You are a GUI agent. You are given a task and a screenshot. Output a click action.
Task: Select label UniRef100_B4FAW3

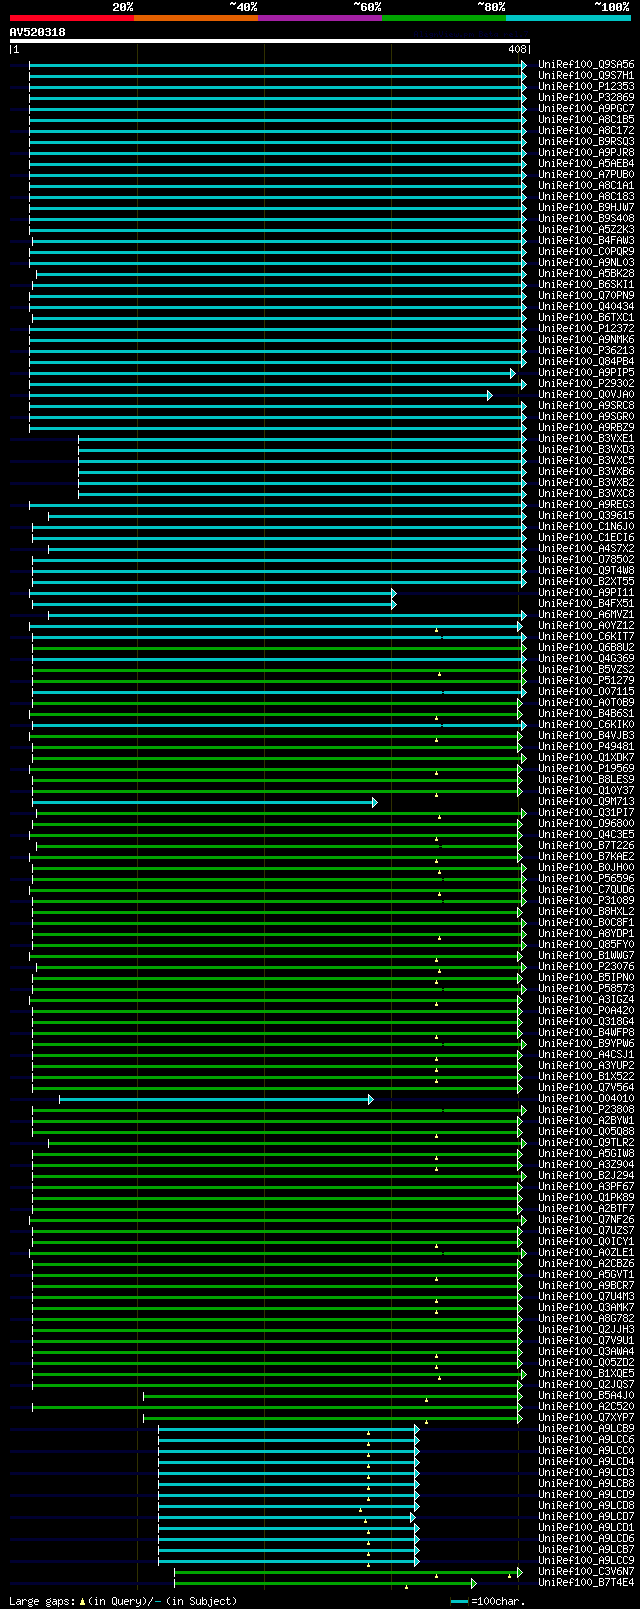click(x=586, y=240)
